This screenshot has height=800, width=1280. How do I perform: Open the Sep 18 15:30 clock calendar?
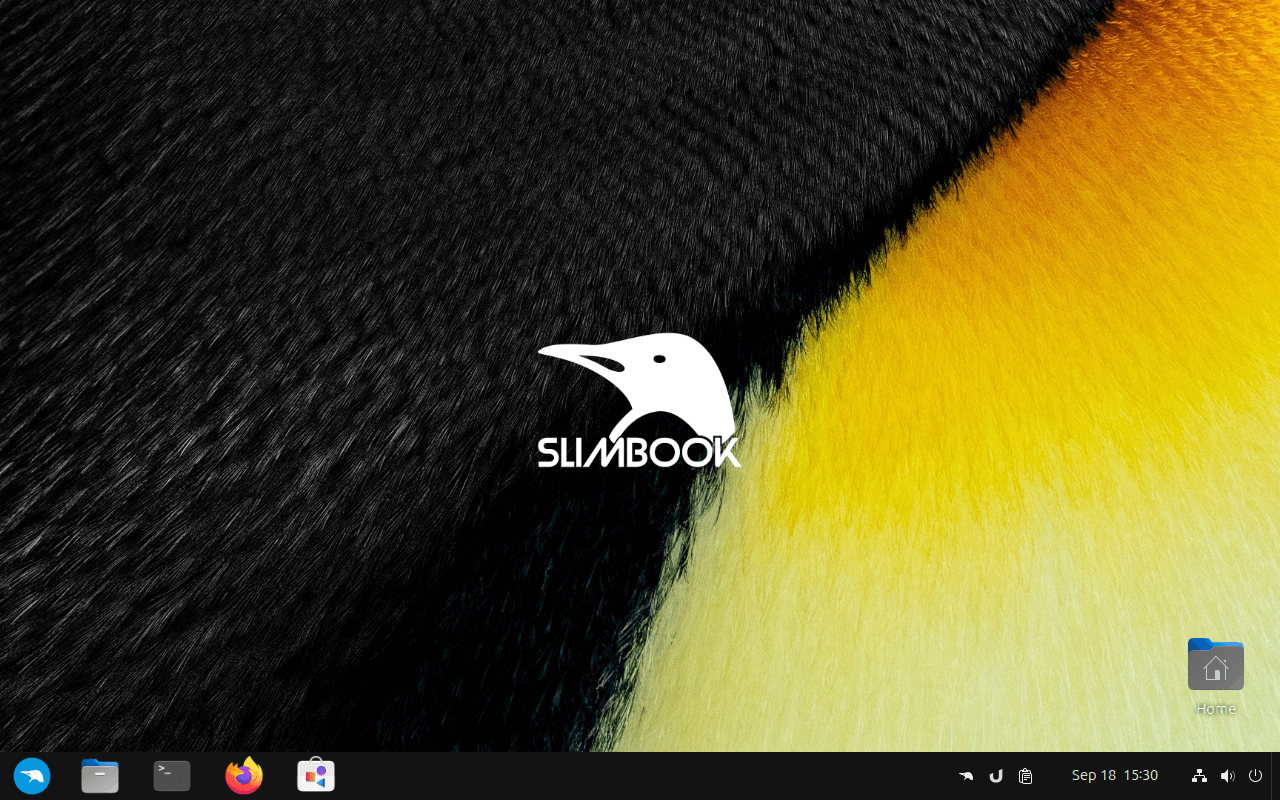pos(1115,776)
